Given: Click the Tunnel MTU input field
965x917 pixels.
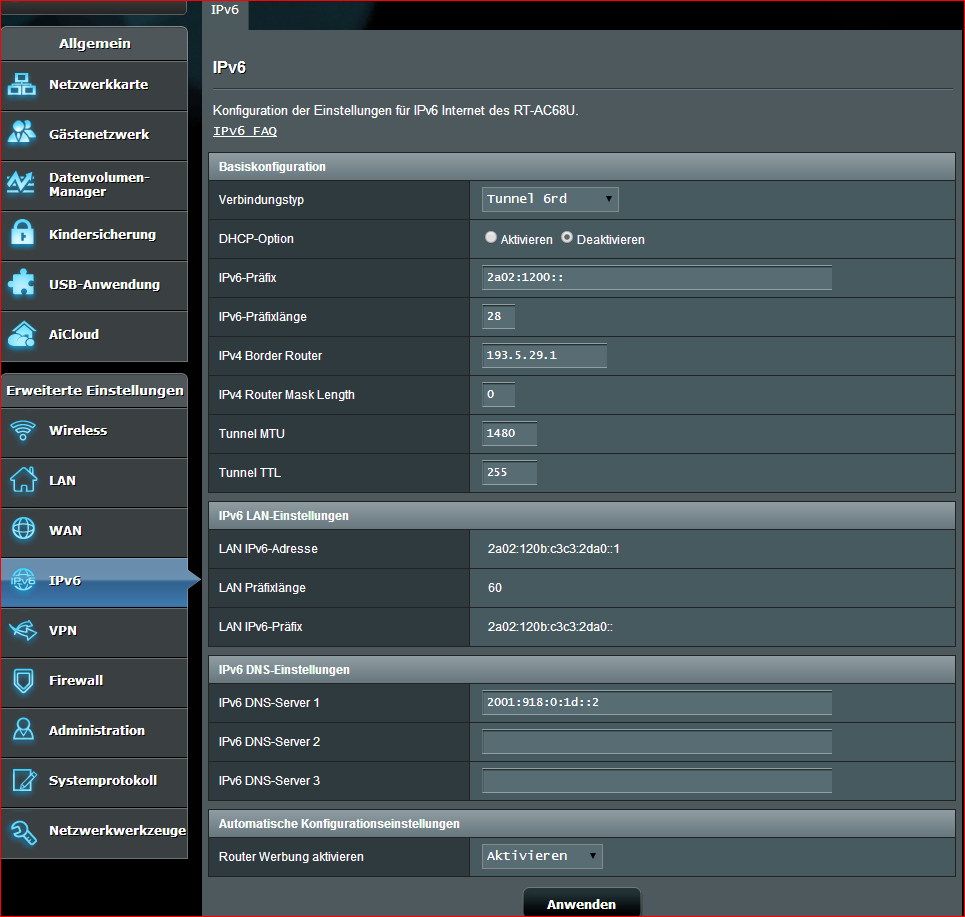Looking at the screenshot, I should (x=509, y=434).
